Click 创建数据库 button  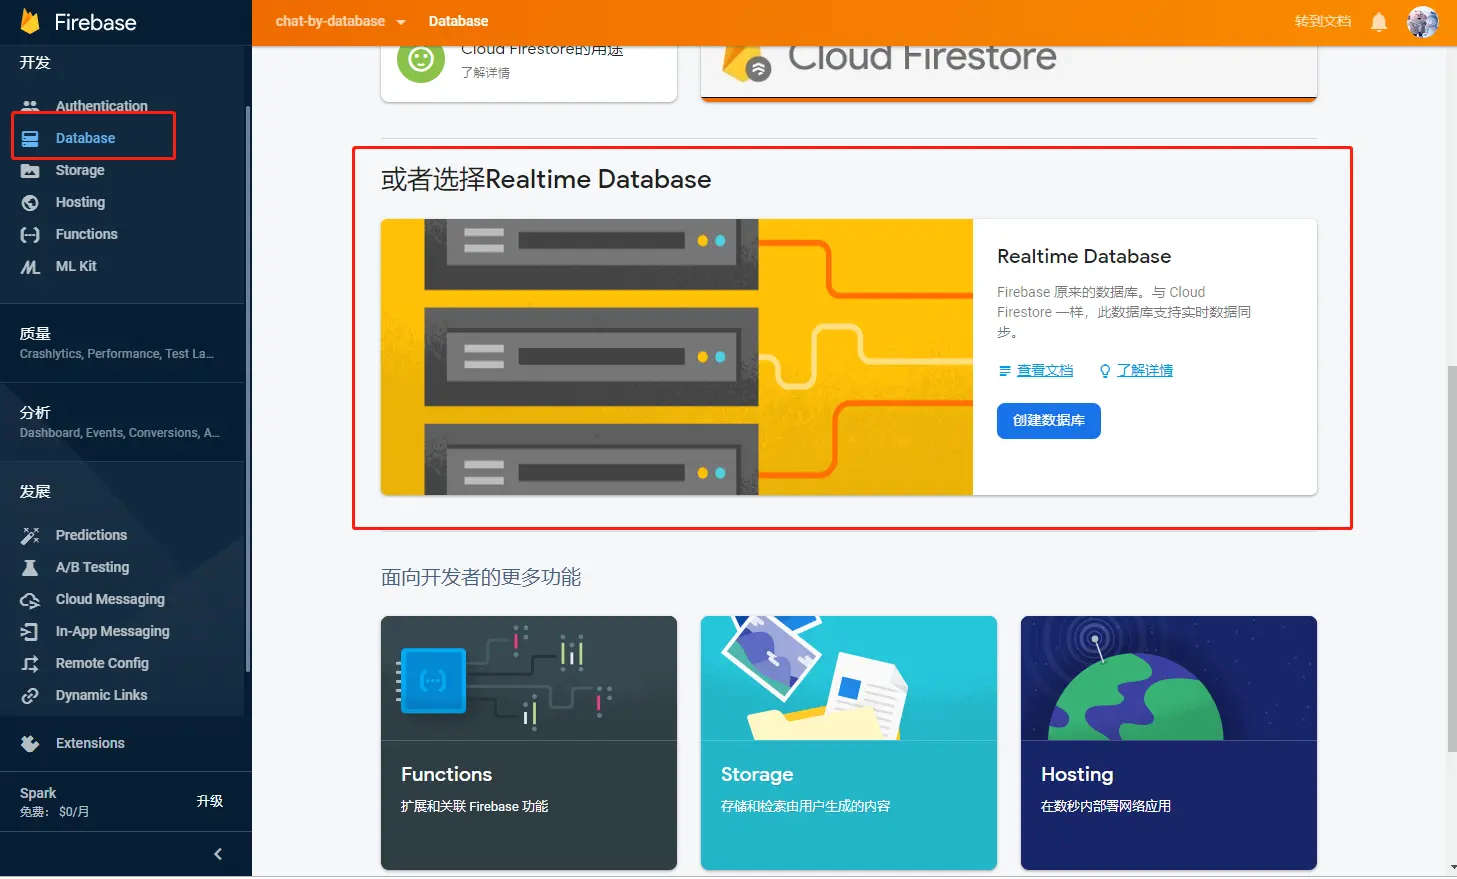(x=1048, y=421)
